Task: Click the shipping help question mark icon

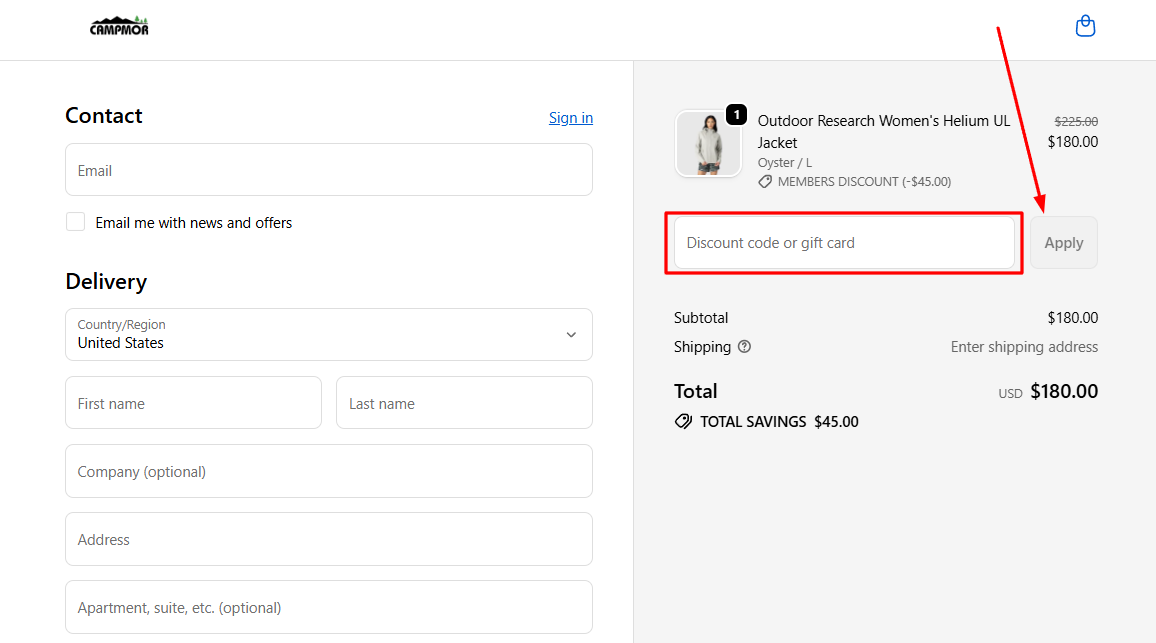Action: click(x=745, y=347)
